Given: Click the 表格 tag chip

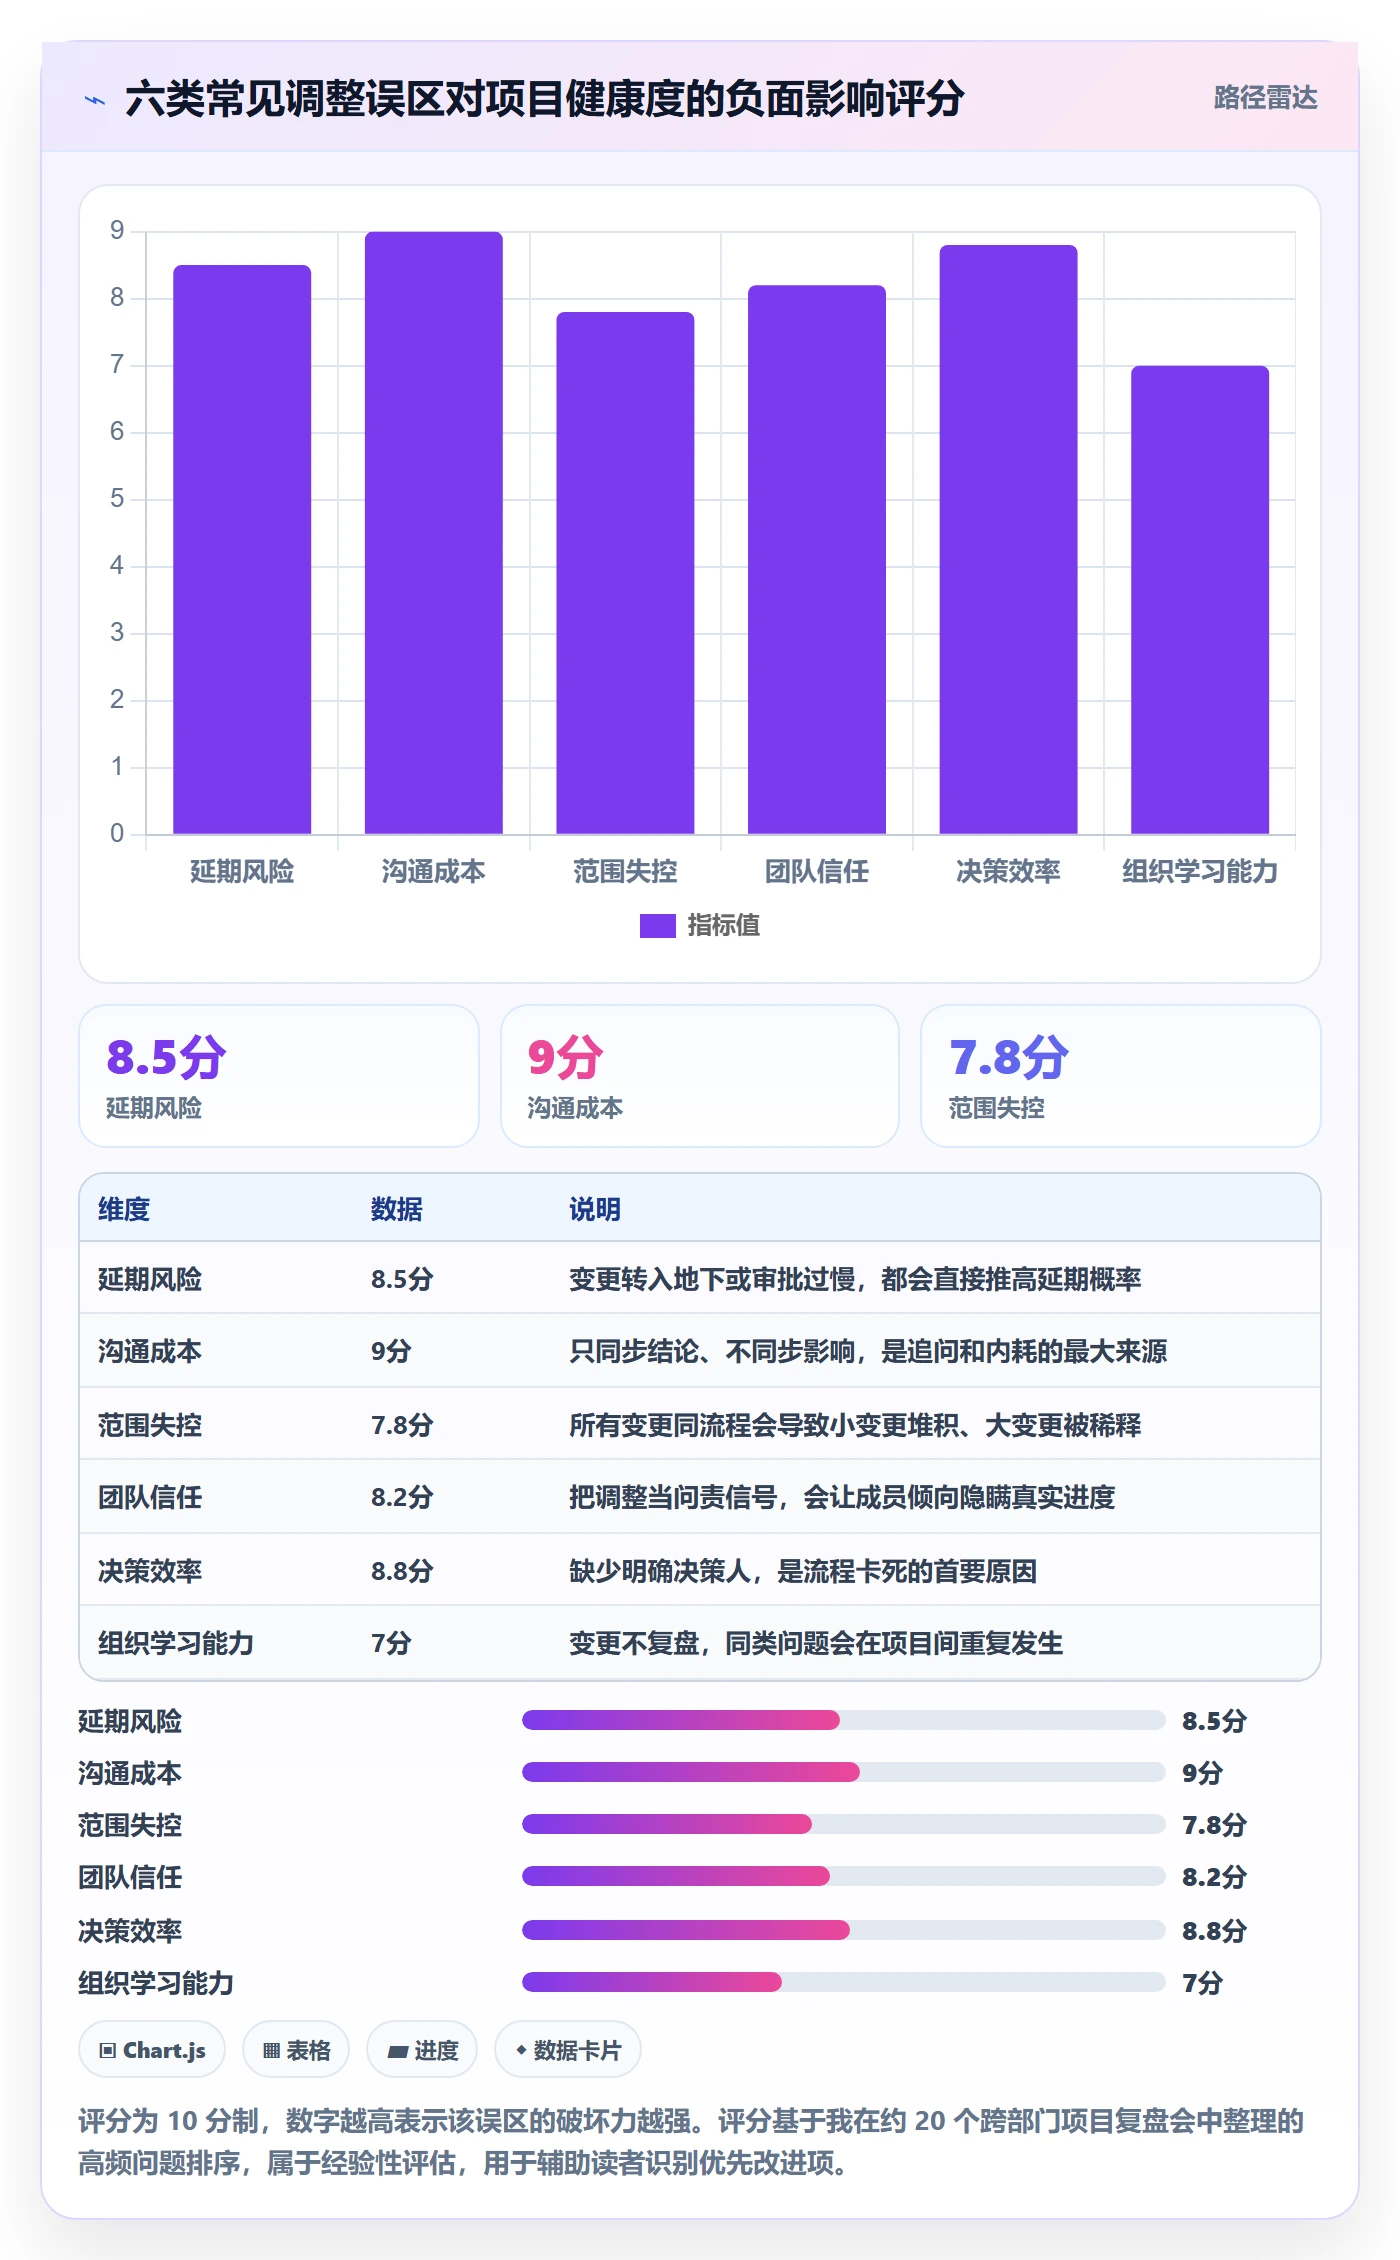Looking at the screenshot, I should click(x=296, y=2050).
